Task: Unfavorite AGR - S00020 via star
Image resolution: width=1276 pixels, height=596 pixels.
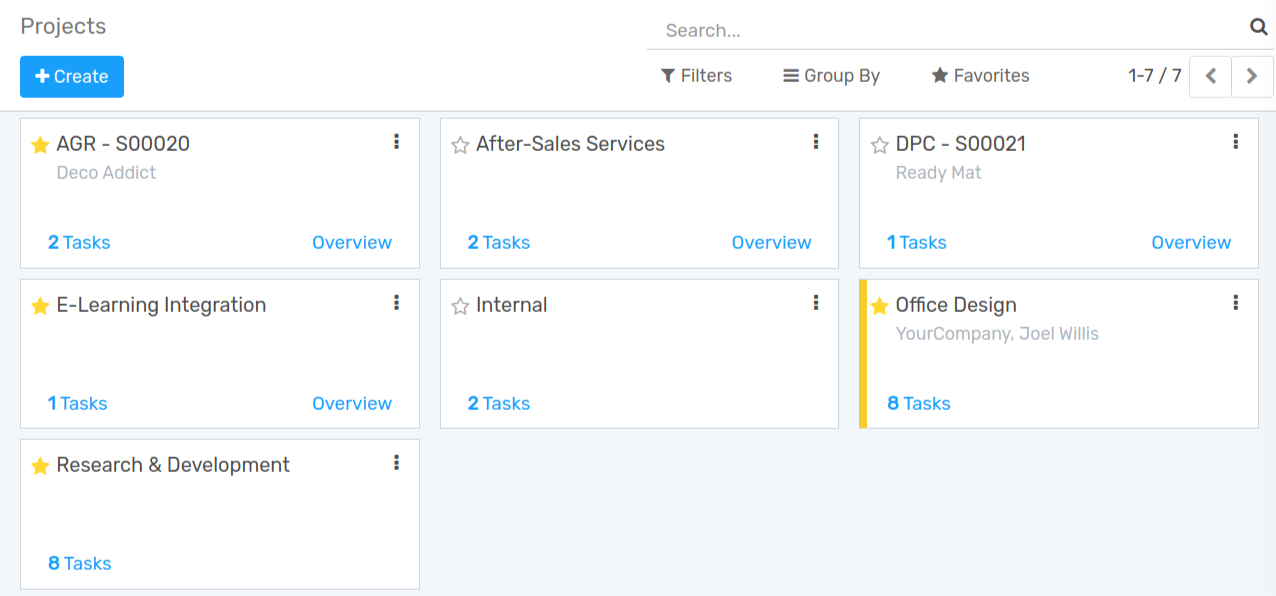Action: [x=40, y=145]
